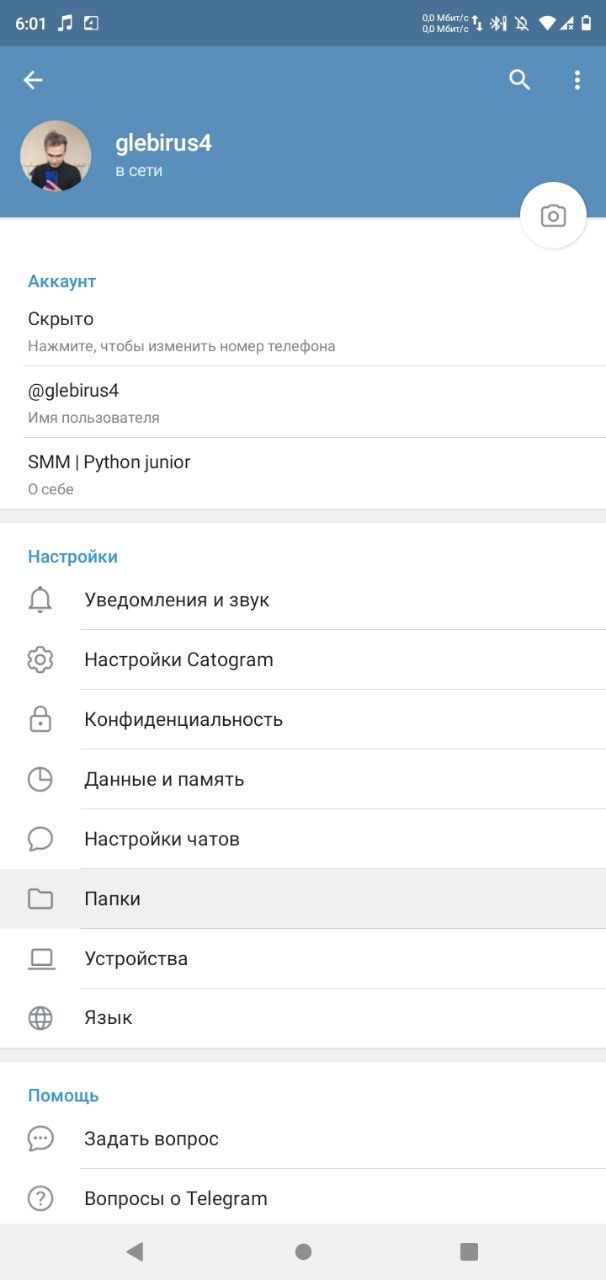Open Данные и память settings
606x1280 pixels.
(x=303, y=779)
